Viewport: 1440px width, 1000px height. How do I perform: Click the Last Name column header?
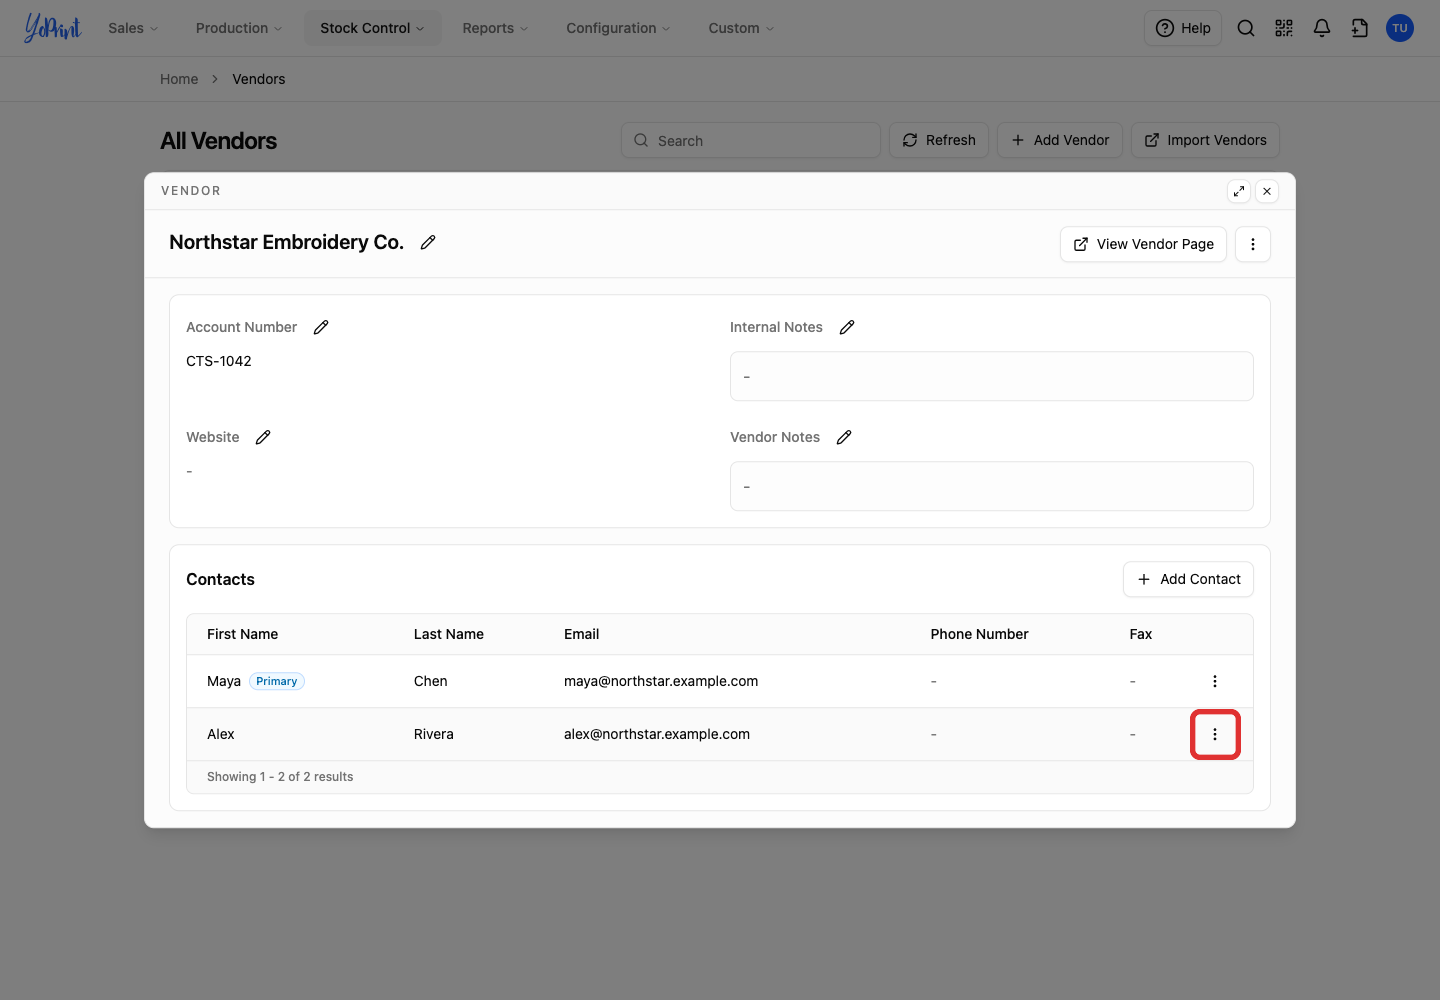pyautogui.click(x=449, y=634)
